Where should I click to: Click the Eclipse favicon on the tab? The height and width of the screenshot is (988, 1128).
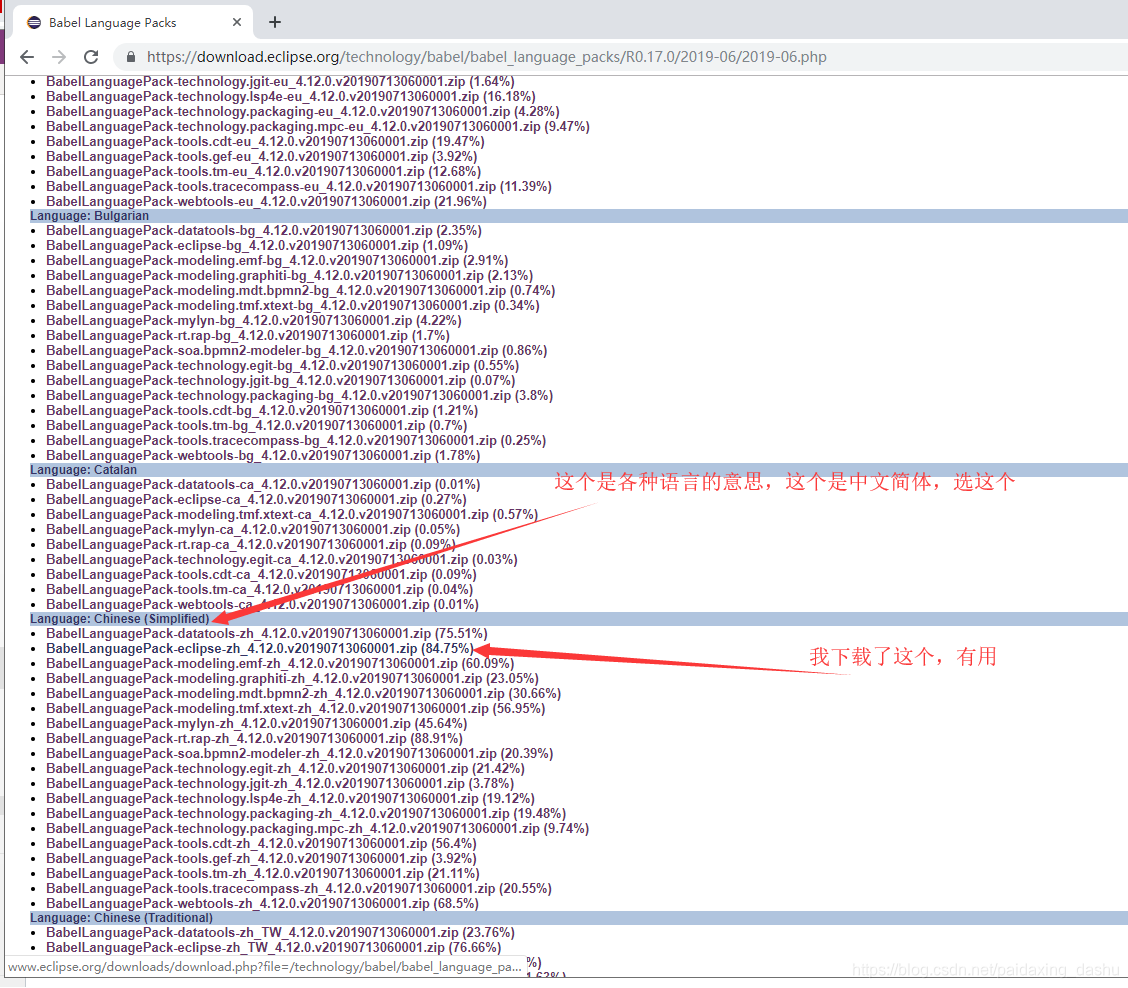pos(34,22)
